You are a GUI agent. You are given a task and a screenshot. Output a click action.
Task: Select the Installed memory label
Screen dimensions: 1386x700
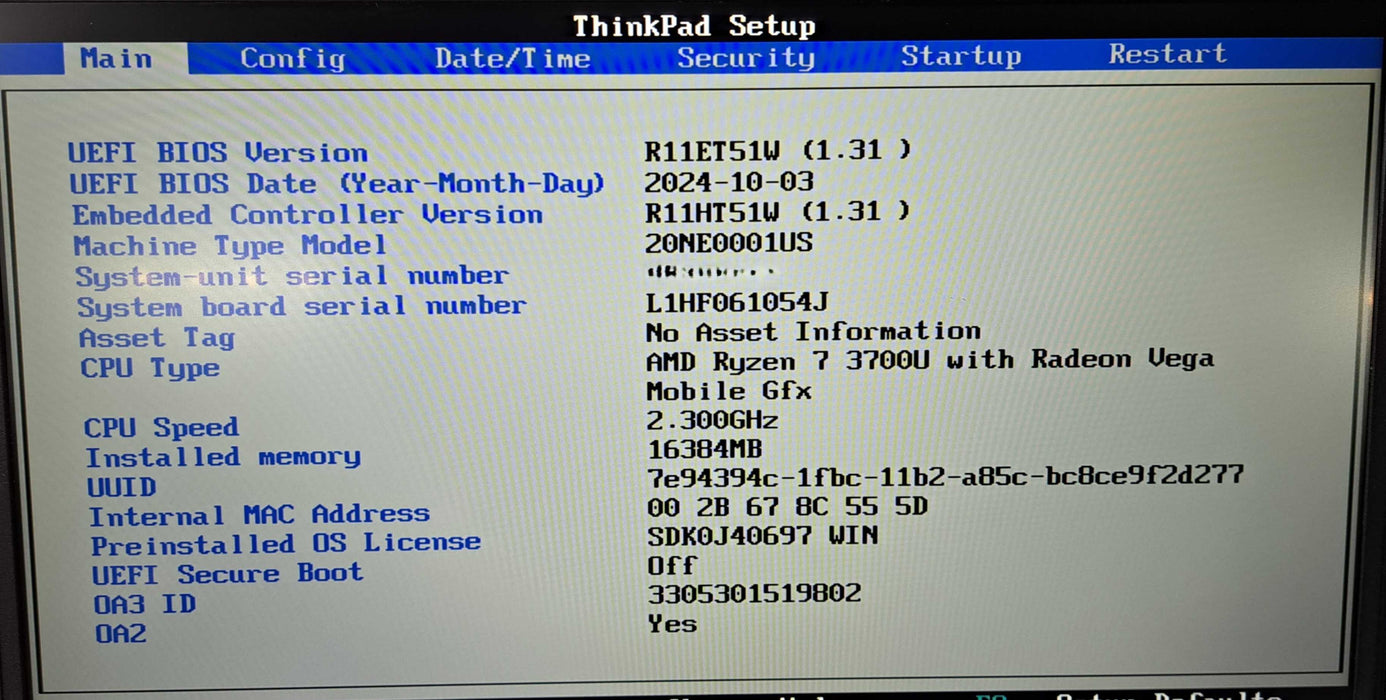click(x=223, y=458)
